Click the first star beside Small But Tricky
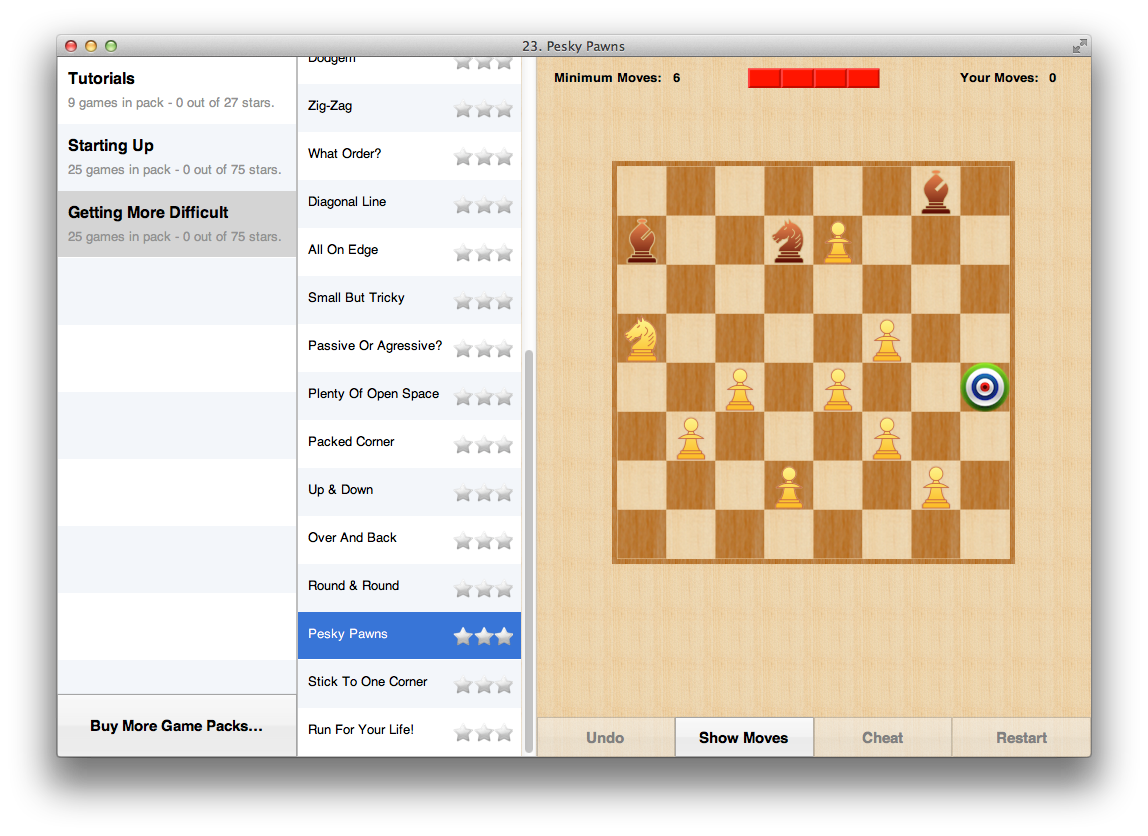The width and height of the screenshot is (1148, 836). (x=463, y=301)
